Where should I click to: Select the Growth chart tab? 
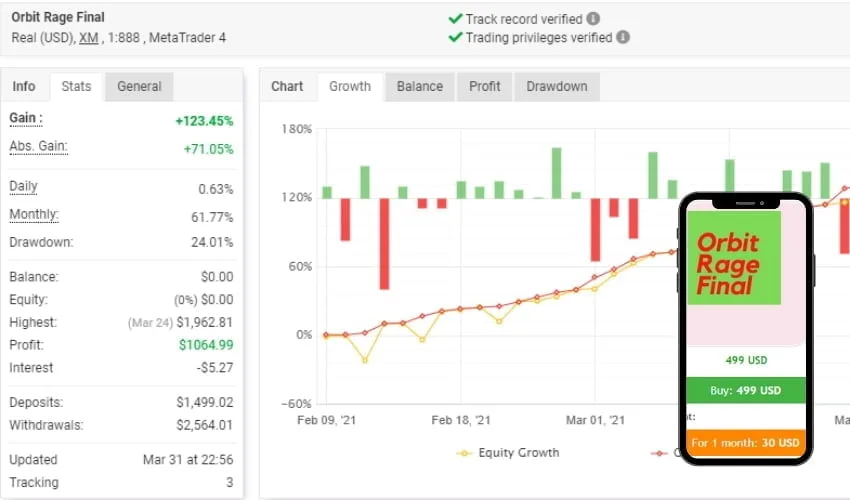click(x=350, y=86)
